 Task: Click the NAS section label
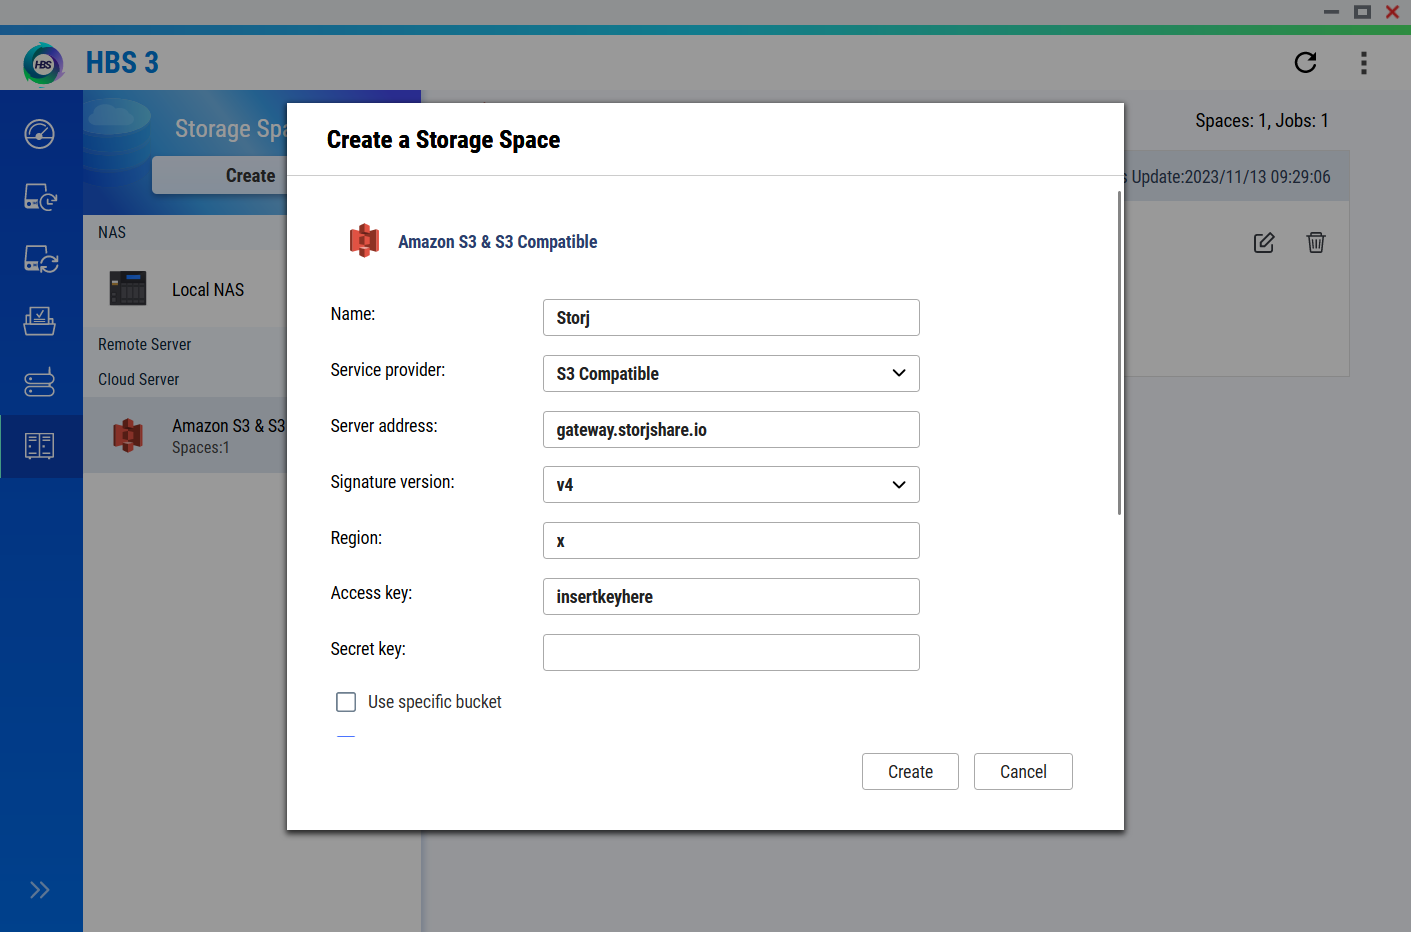pyautogui.click(x=112, y=232)
